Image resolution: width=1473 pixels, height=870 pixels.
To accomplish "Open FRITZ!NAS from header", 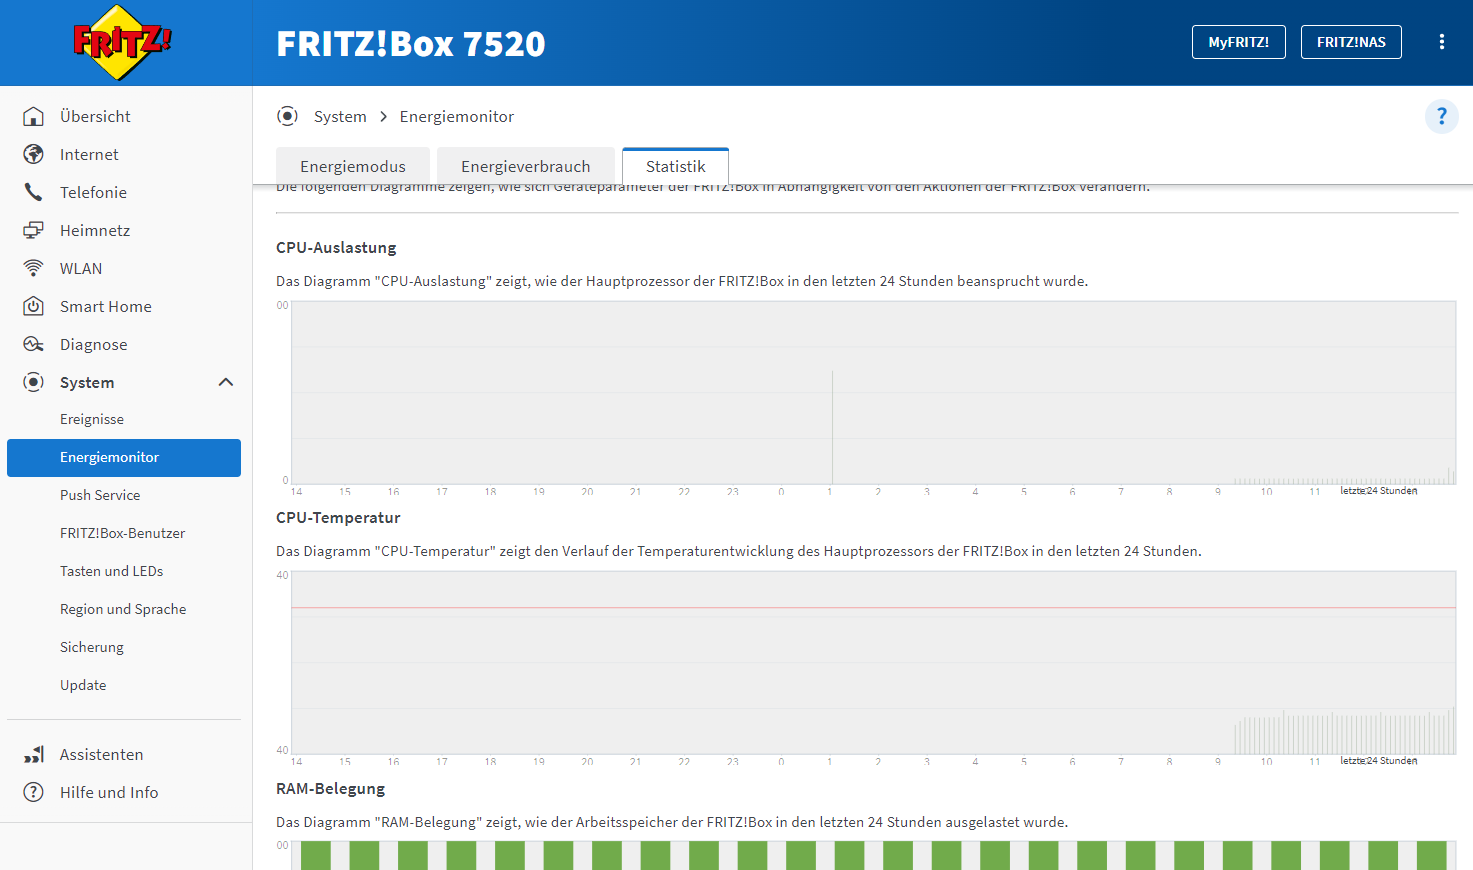I will coord(1351,42).
